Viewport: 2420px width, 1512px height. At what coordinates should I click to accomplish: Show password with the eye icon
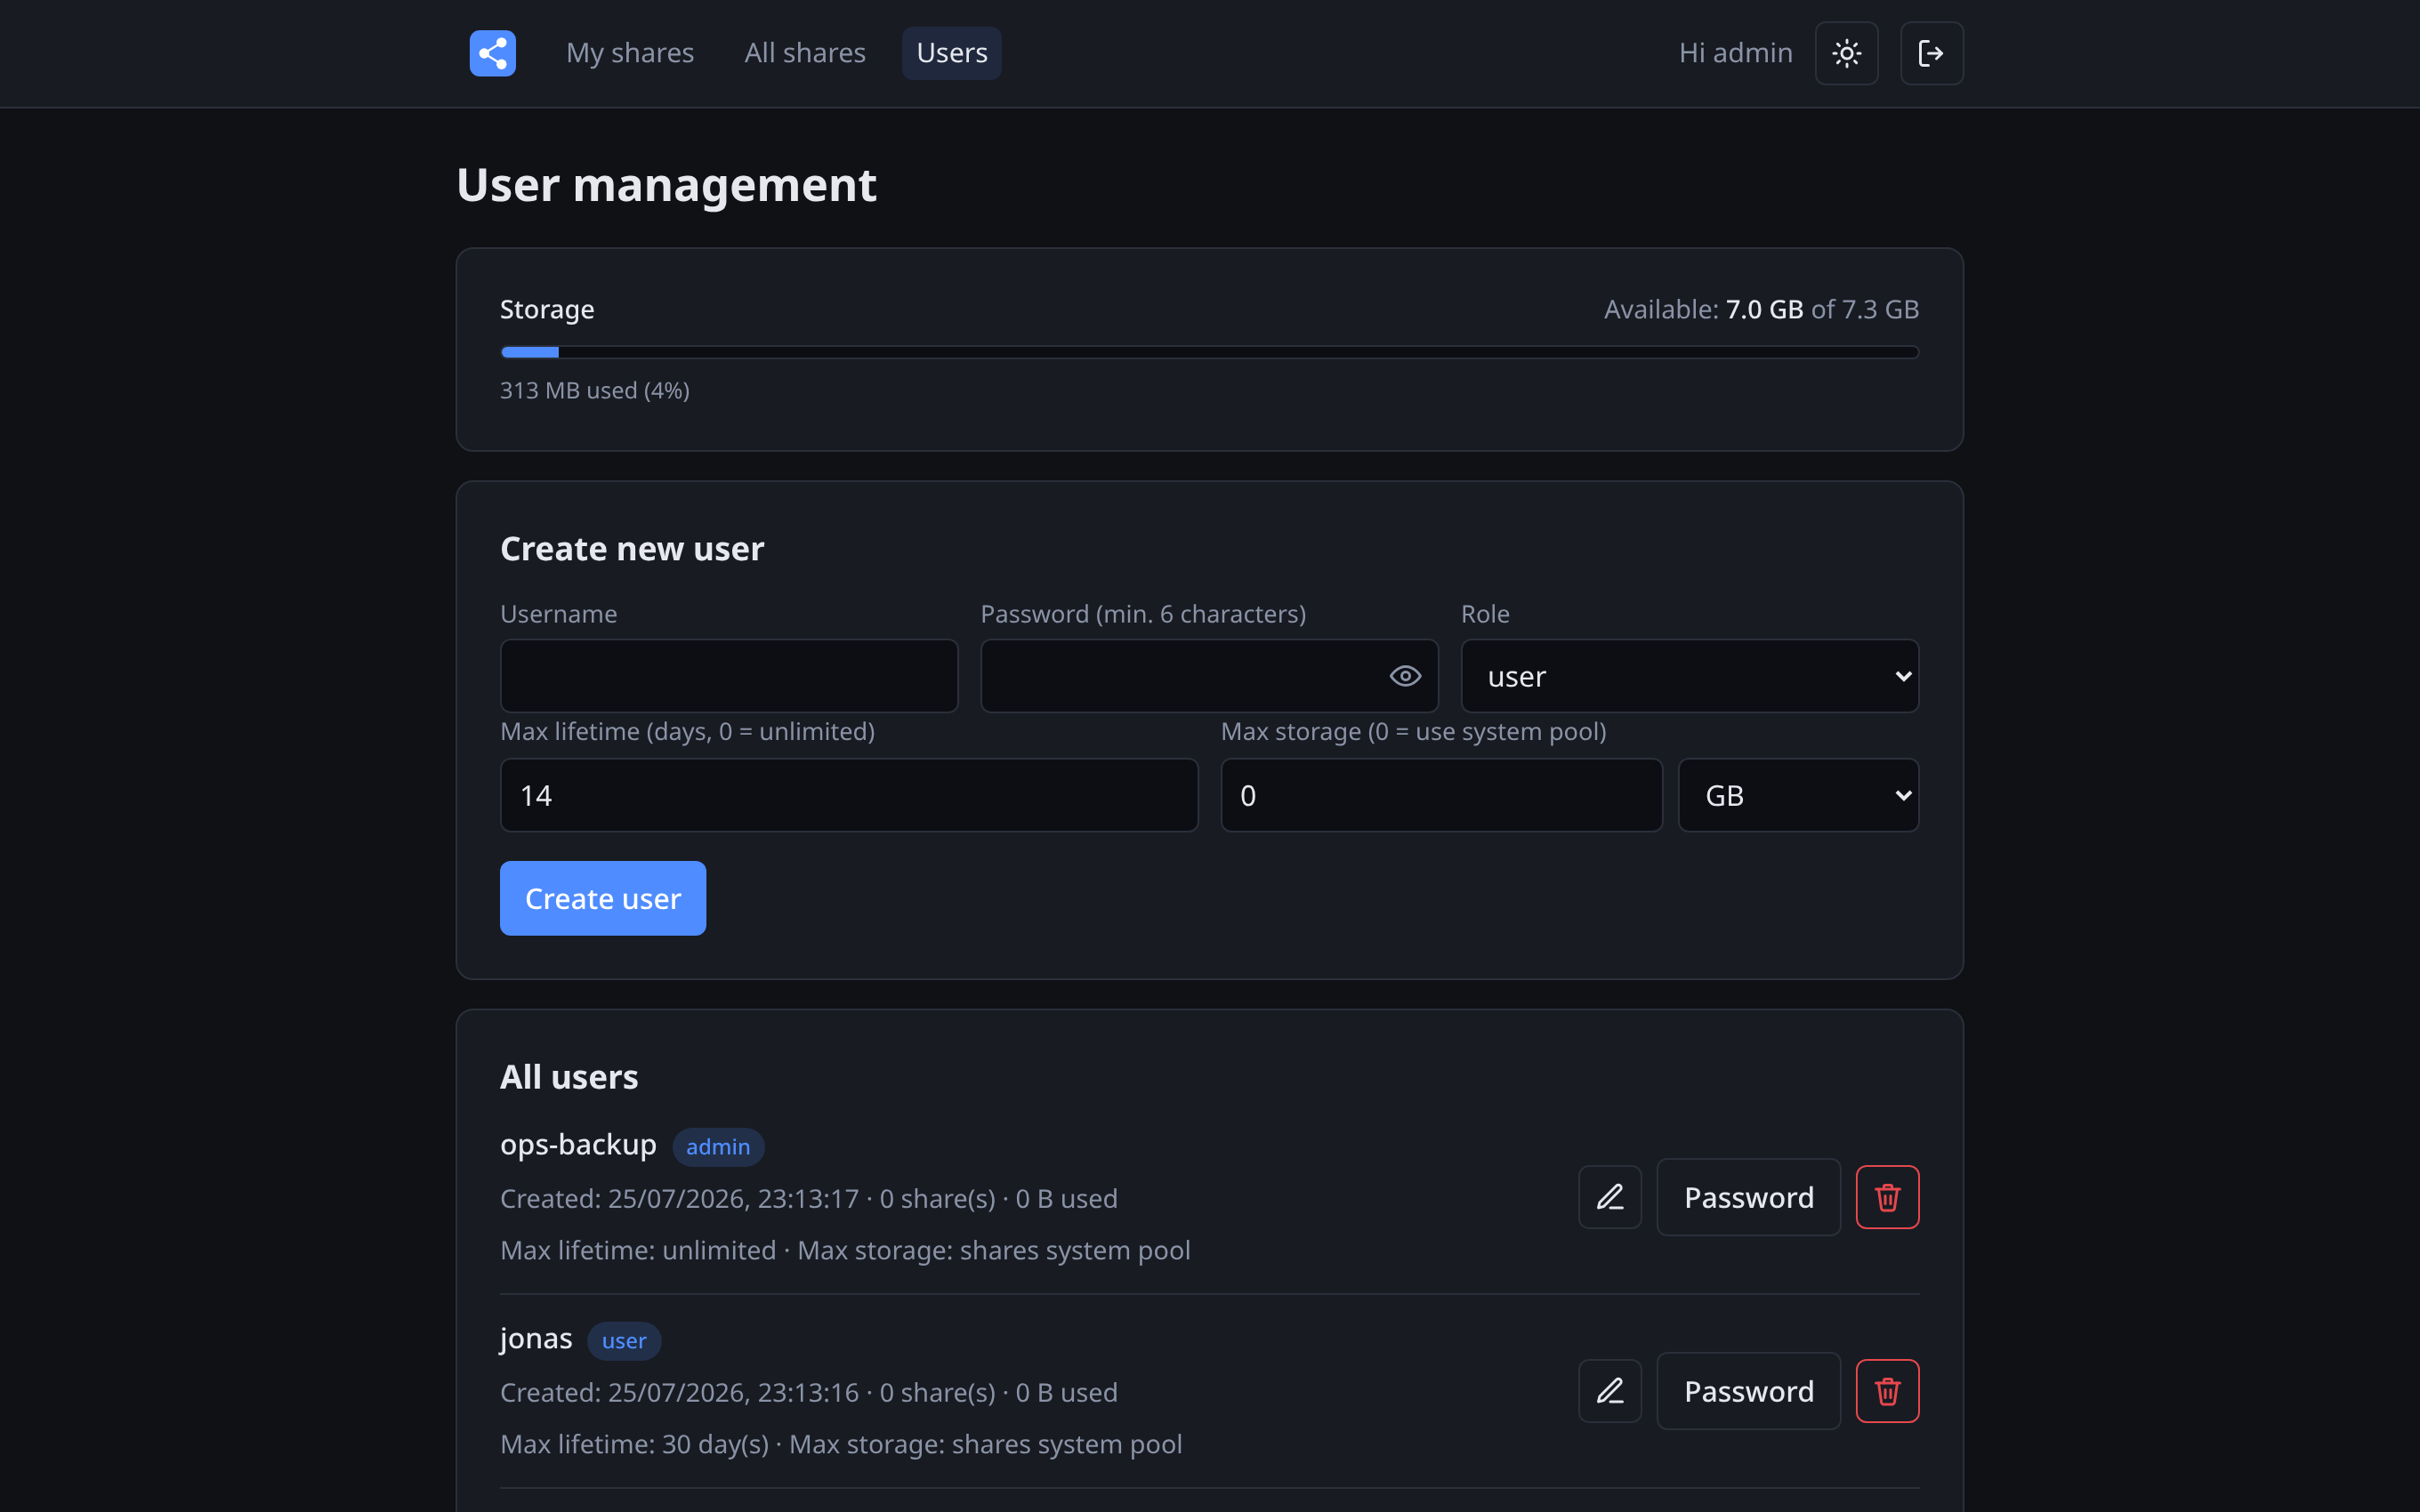(1405, 676)
